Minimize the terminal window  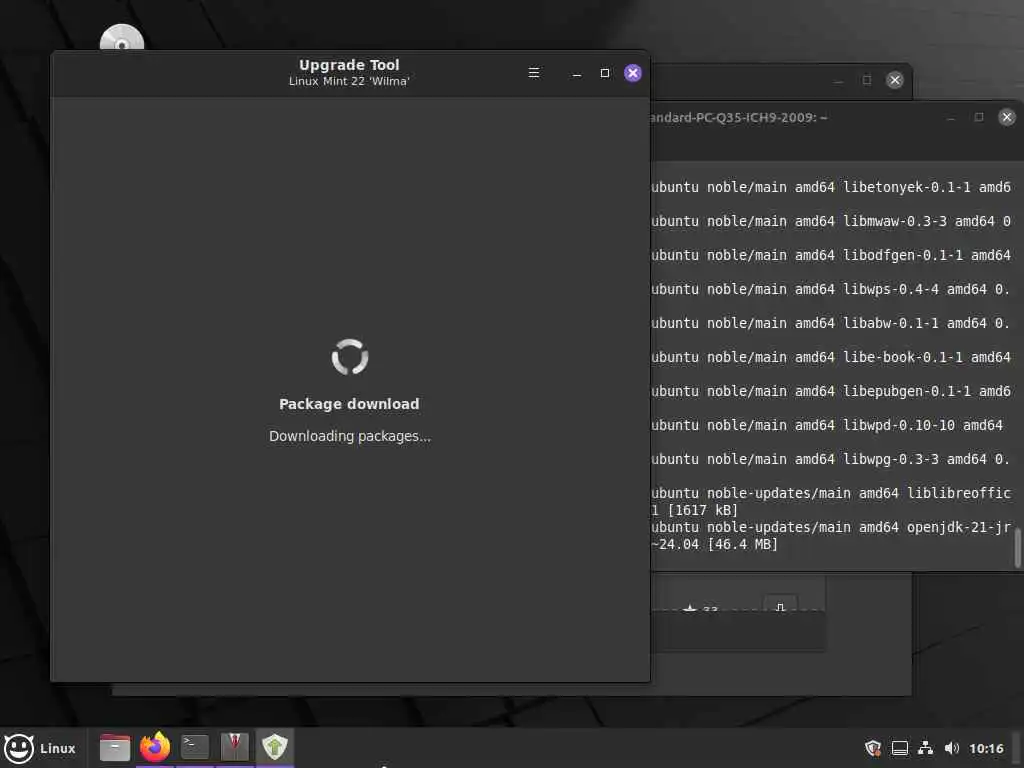950,118
